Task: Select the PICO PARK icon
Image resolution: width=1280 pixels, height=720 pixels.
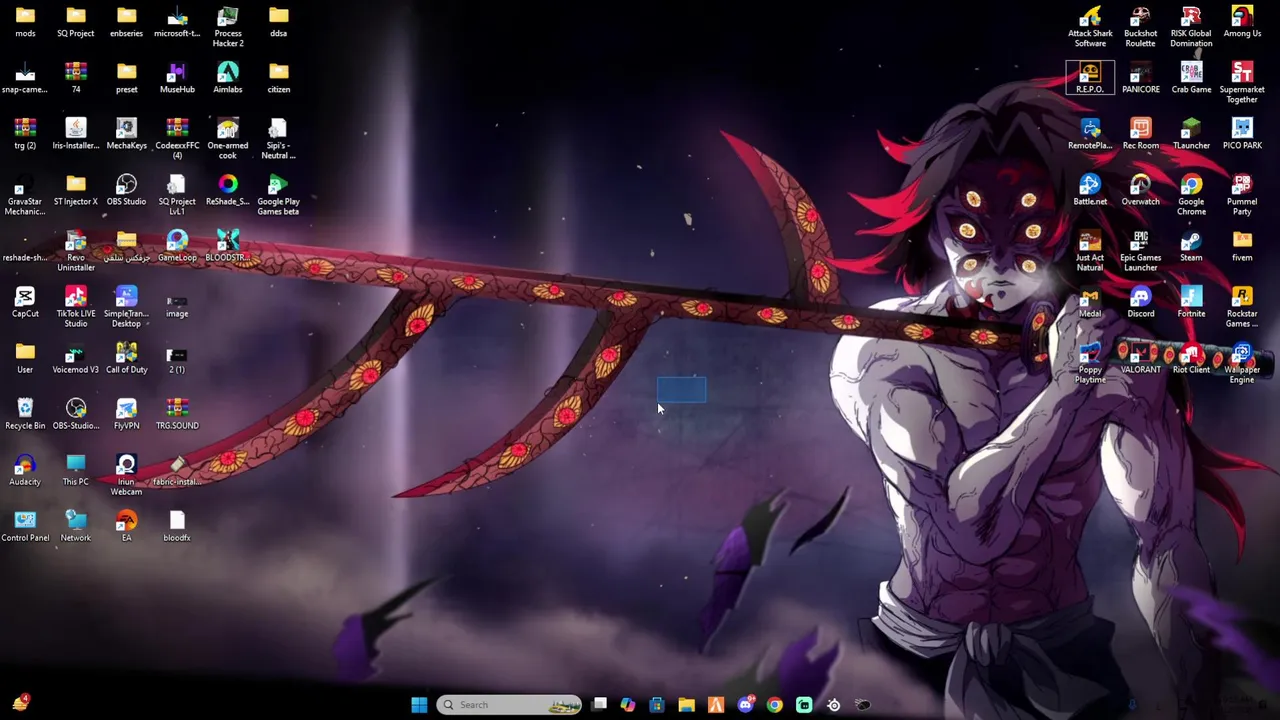Action: (x=1242, y=133)
